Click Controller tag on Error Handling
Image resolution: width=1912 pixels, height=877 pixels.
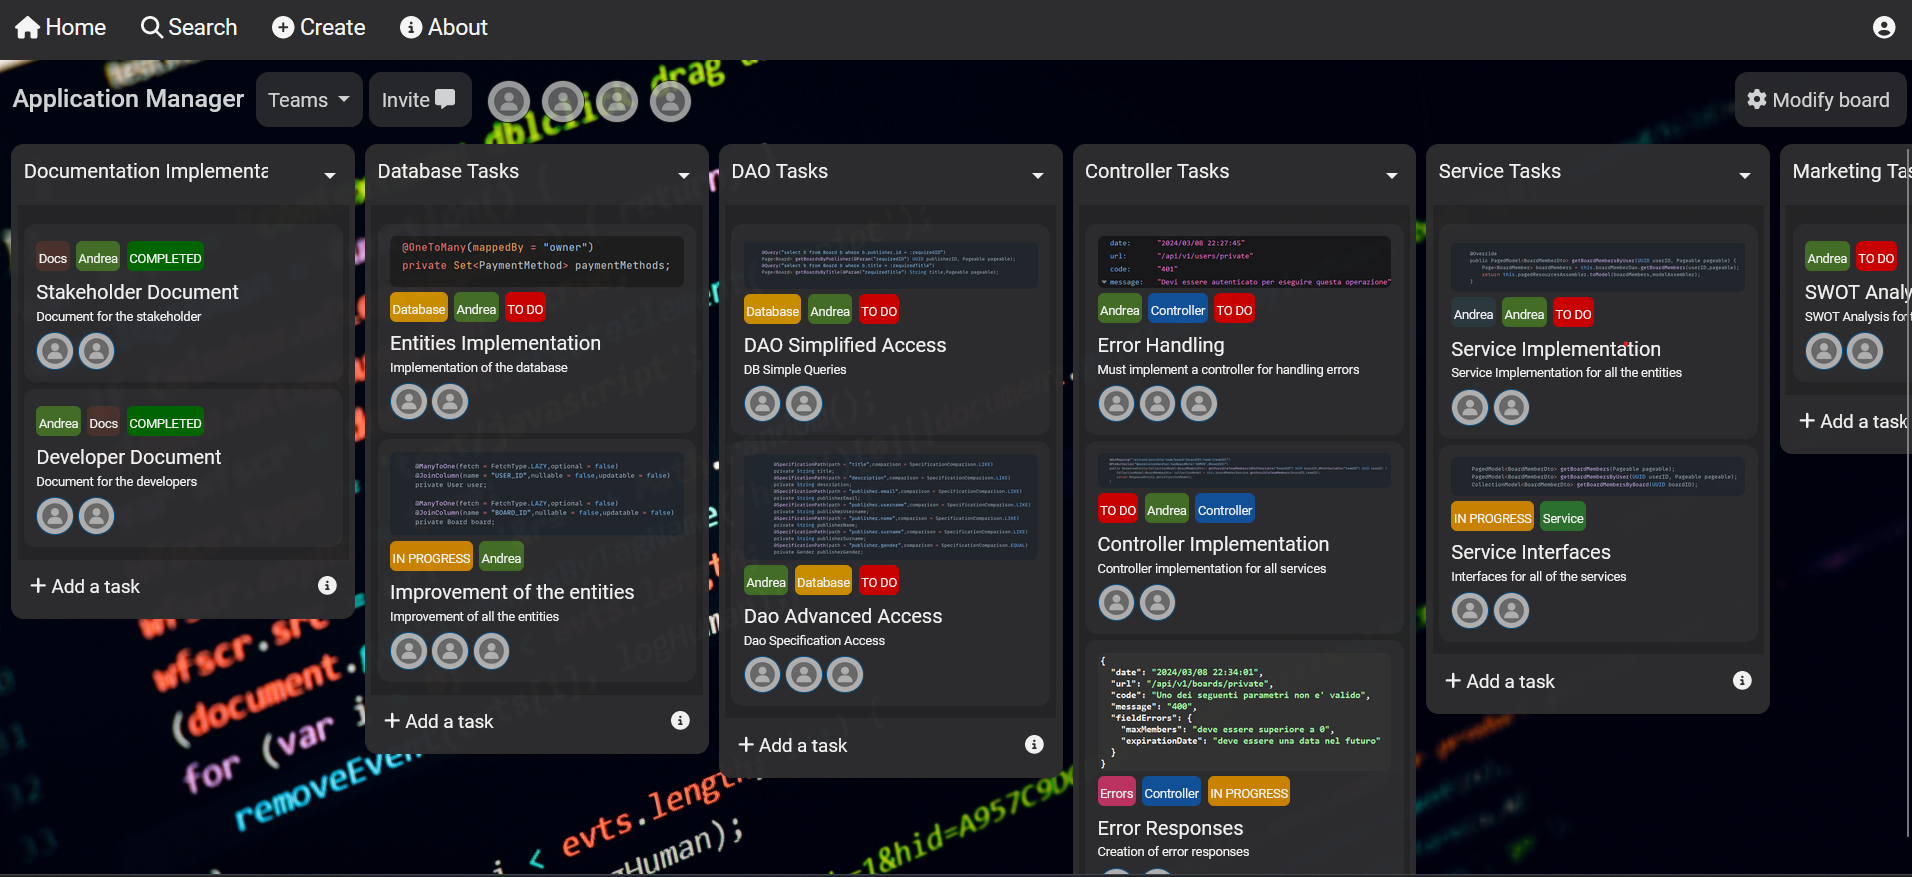point(1178,310)
